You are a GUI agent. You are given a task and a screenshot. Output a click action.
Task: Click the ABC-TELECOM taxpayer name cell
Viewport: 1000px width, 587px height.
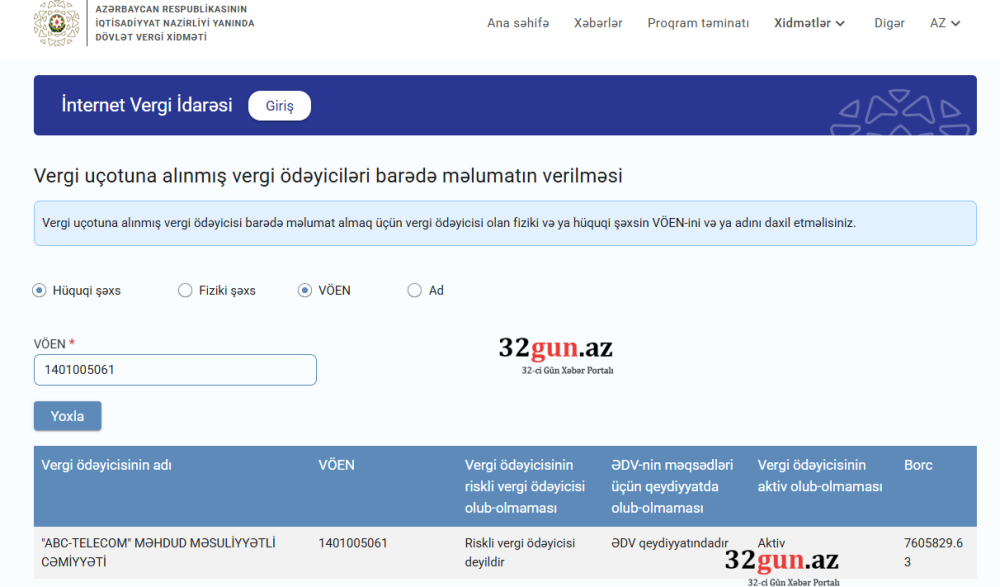[158, 552]
